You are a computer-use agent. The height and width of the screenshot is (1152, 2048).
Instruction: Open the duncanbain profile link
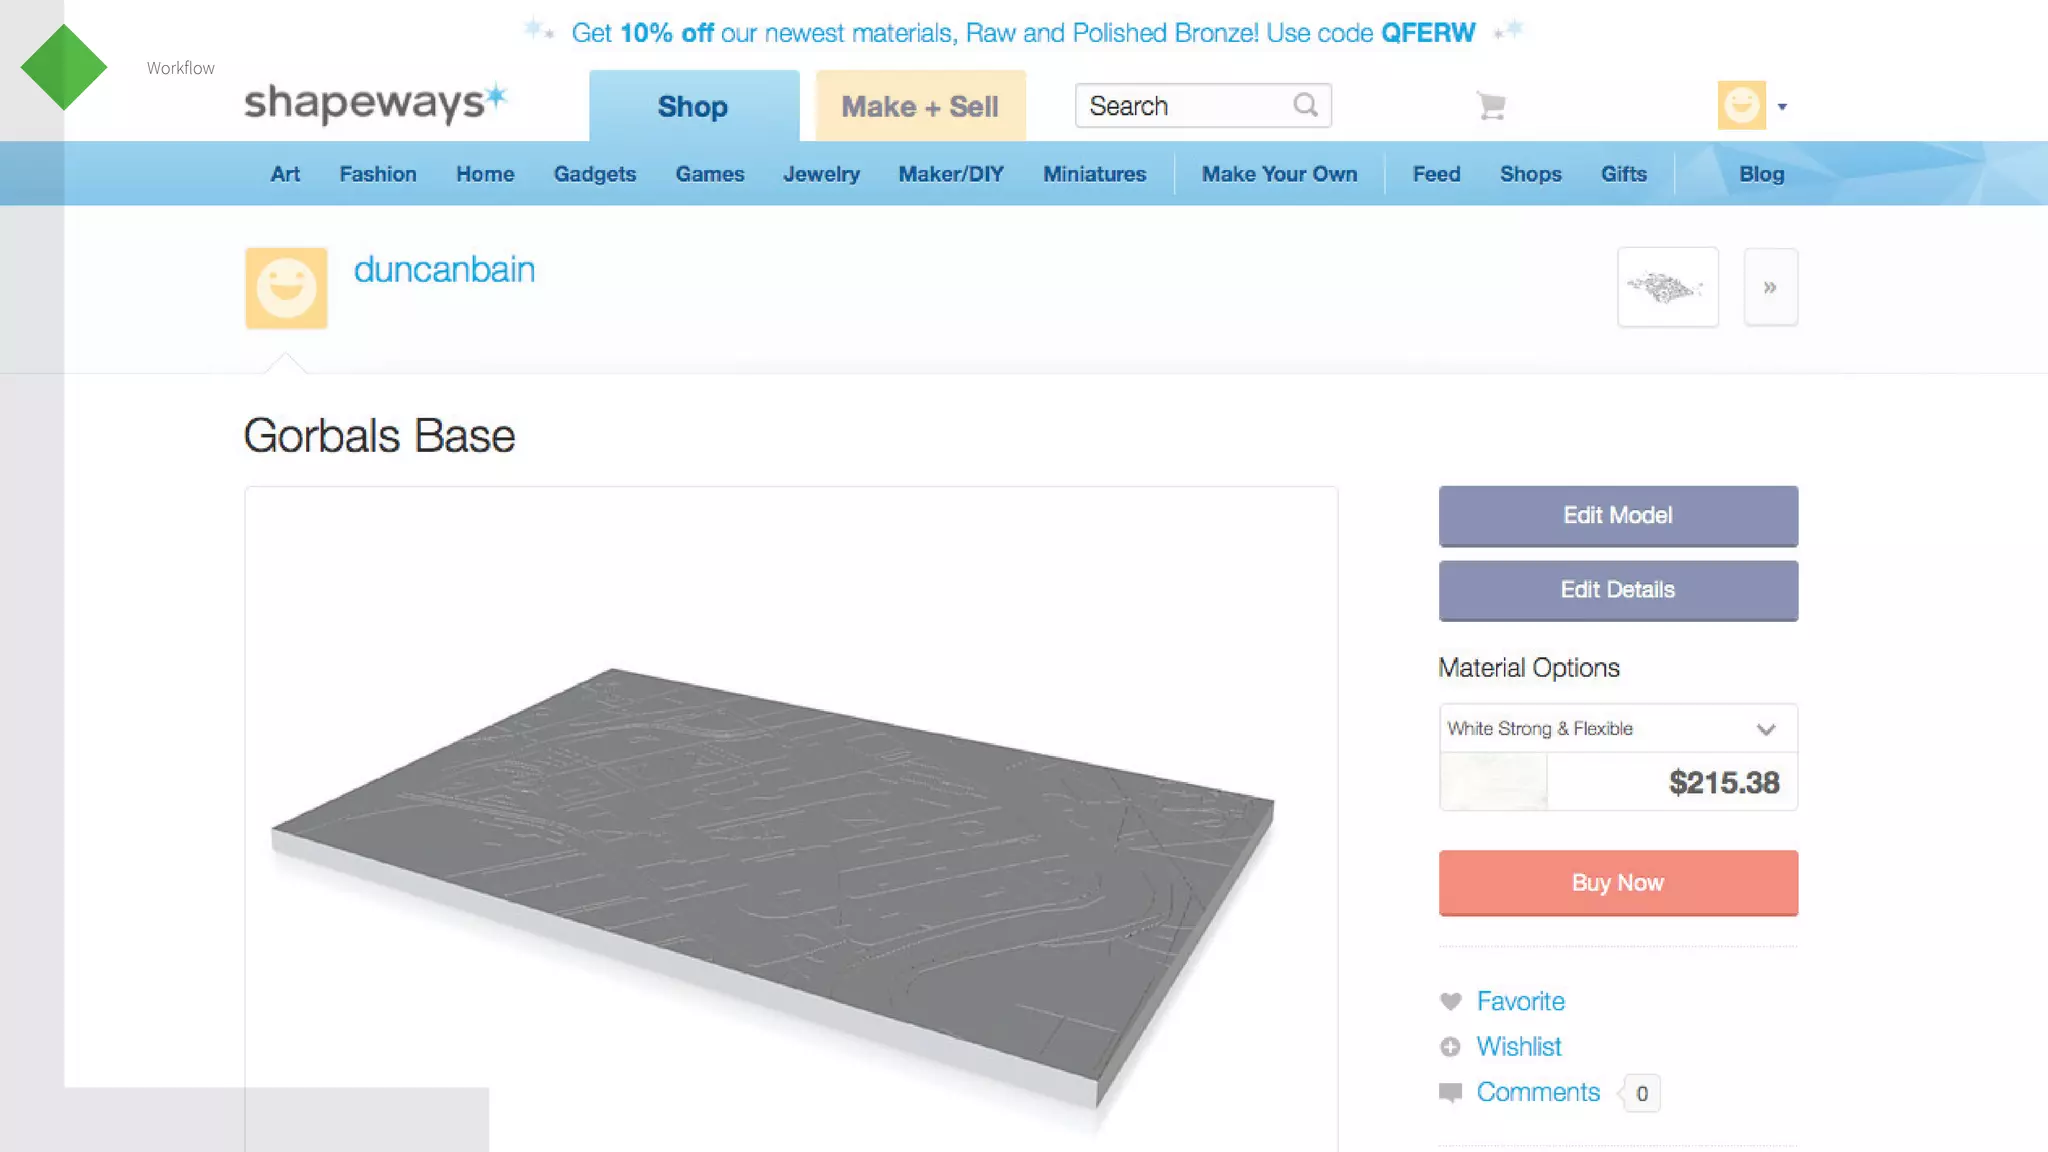tap(444, 270)
